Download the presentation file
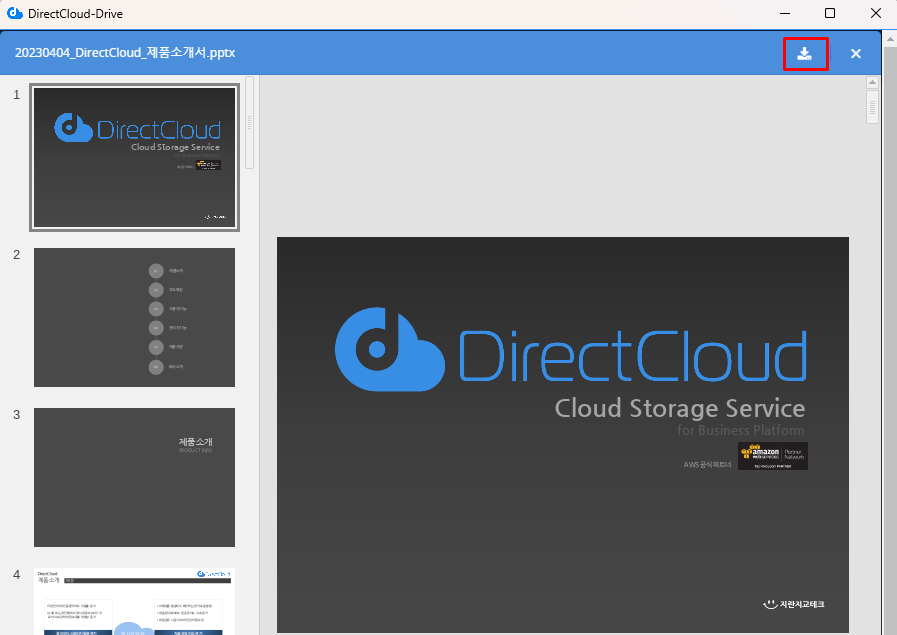 click(805, 54)
